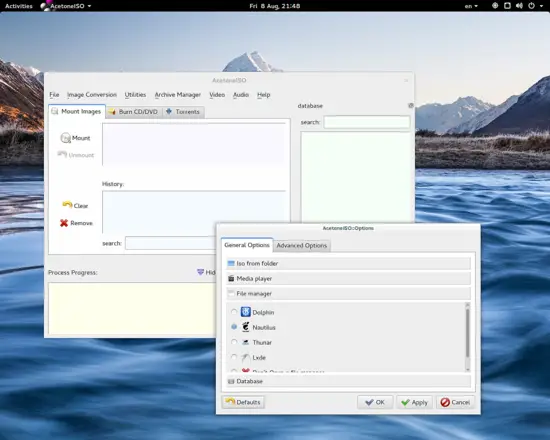The width and height of the screenshot is (550, 440).
Task: Expand the Database section in Options
Action: click(x=348, y=381)
